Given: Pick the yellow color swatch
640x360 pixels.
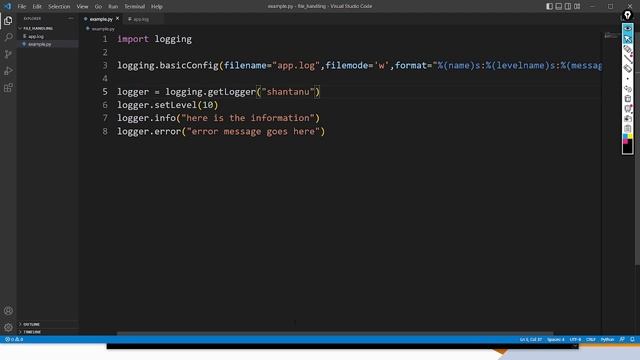Looking at the screenshot, I should coord(630,136).
